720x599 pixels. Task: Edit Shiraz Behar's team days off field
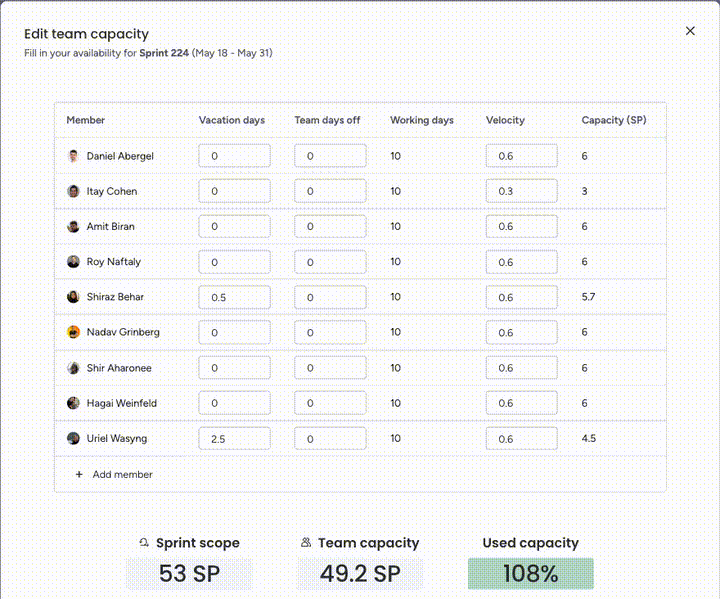coord(330,297)
